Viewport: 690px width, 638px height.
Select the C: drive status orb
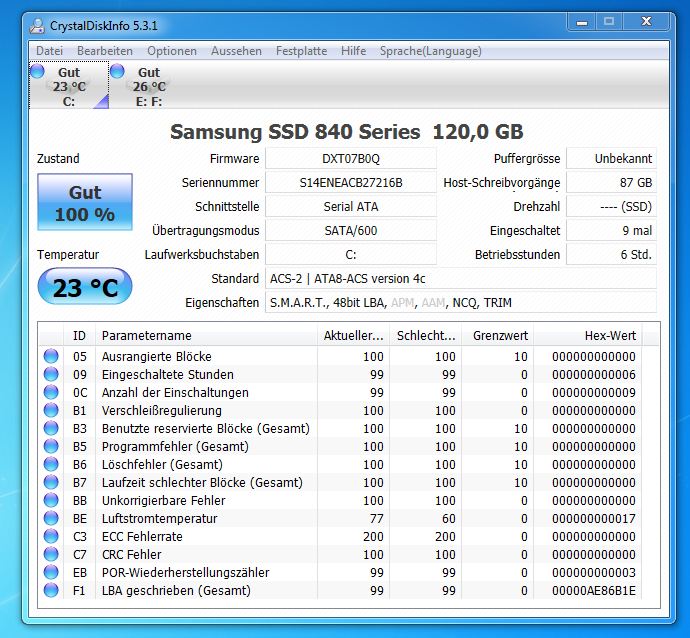[x=37, y=71]
